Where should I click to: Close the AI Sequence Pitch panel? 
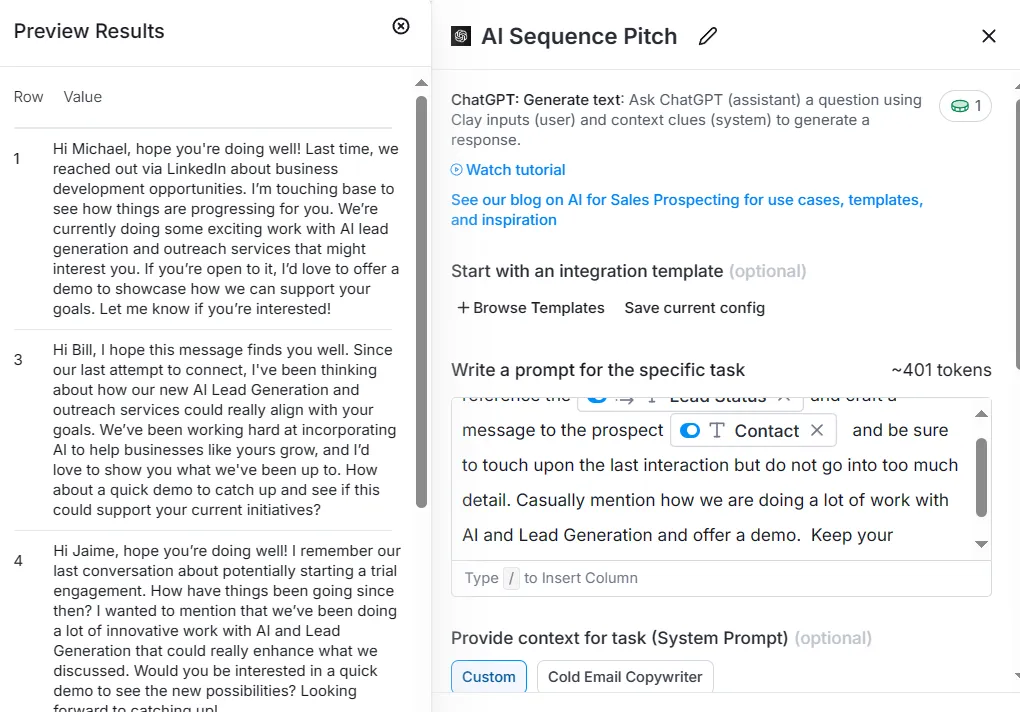[988, 36]
